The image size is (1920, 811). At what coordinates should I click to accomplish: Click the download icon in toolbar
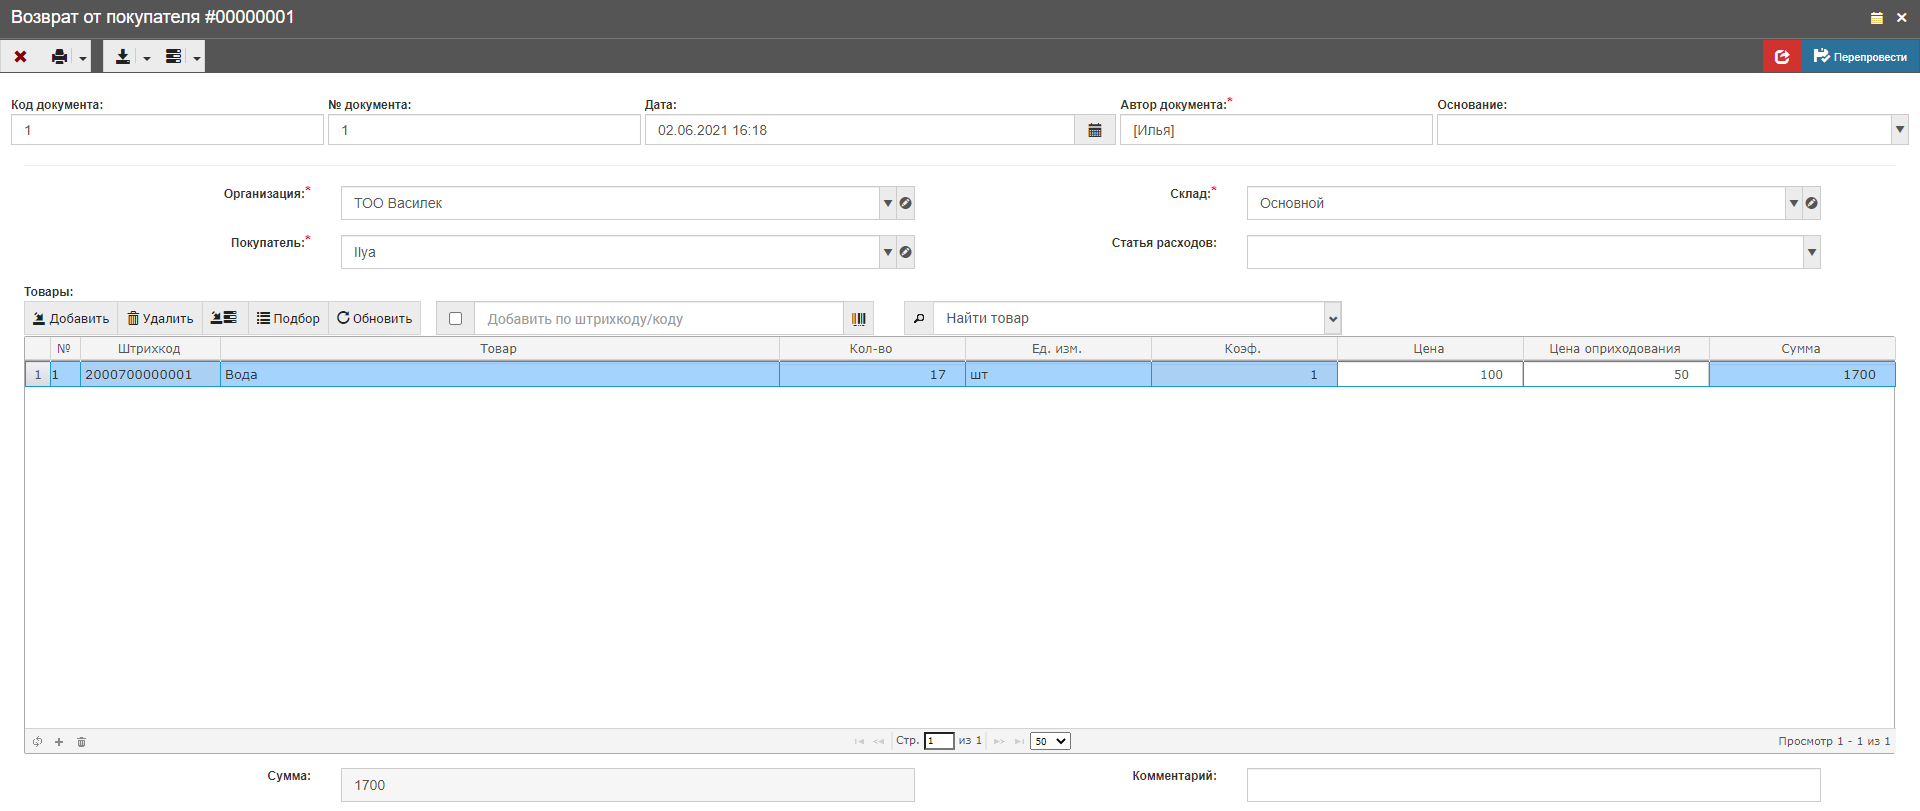[x=123, y=57]
